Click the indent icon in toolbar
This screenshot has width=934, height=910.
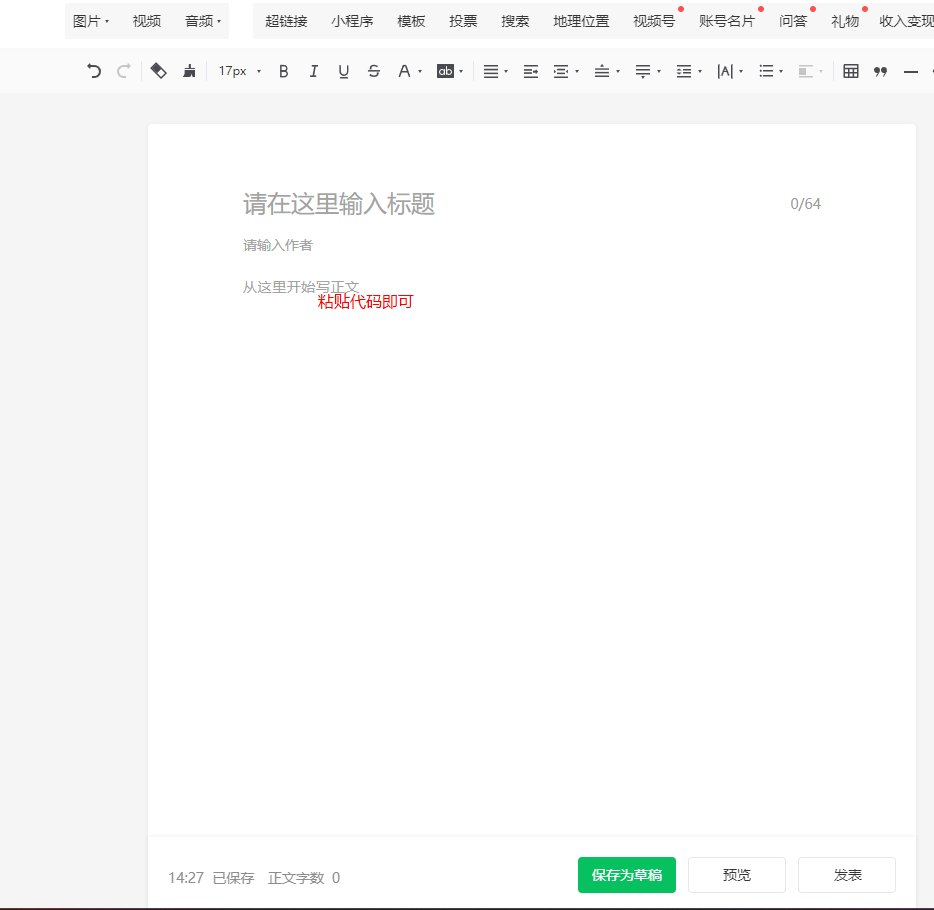531,71
